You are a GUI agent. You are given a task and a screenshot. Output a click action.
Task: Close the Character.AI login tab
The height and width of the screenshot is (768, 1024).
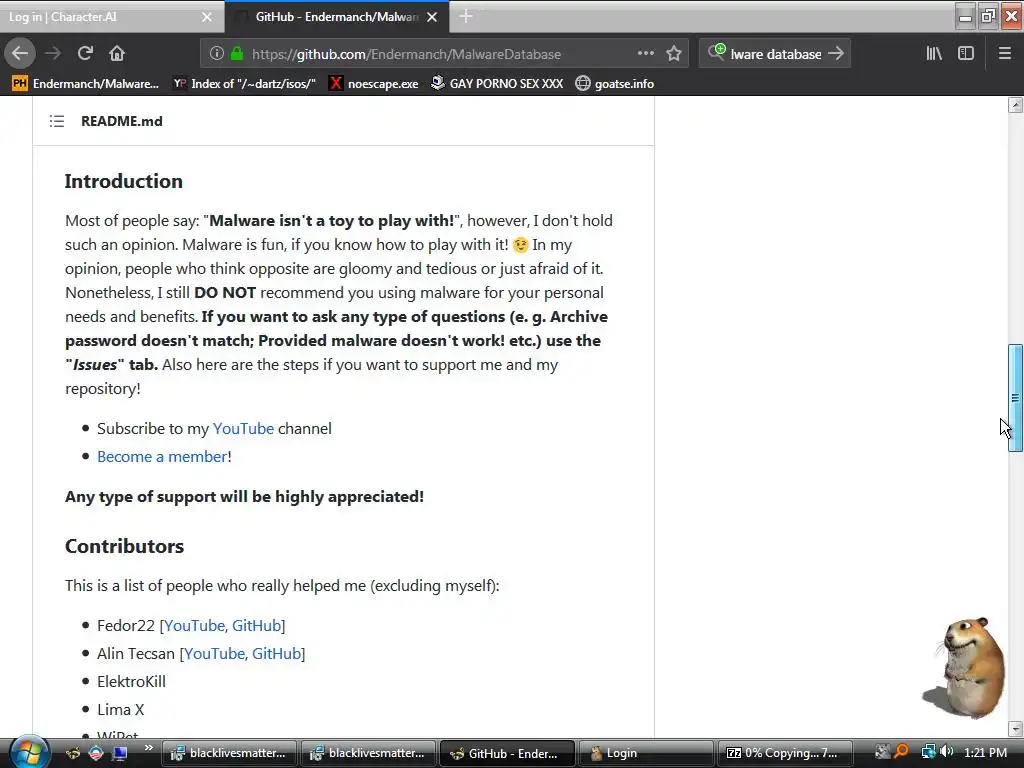tap(207, 17)
